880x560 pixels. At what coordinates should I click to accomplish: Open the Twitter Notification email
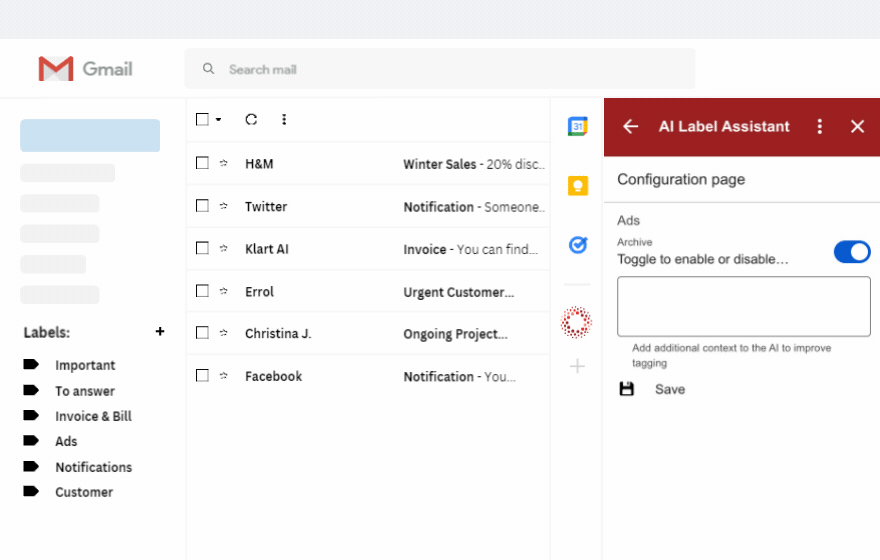[368, 206]
